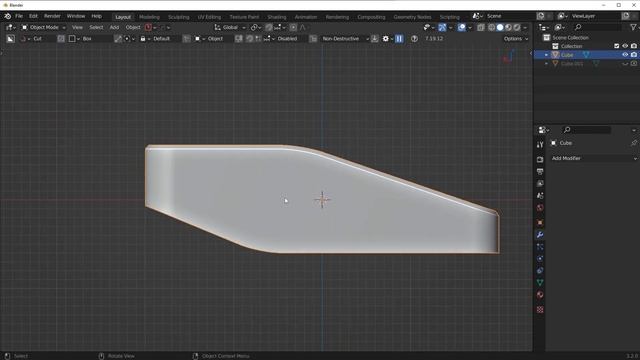
Task: Click the outliner search field
Action: (597, 27)
